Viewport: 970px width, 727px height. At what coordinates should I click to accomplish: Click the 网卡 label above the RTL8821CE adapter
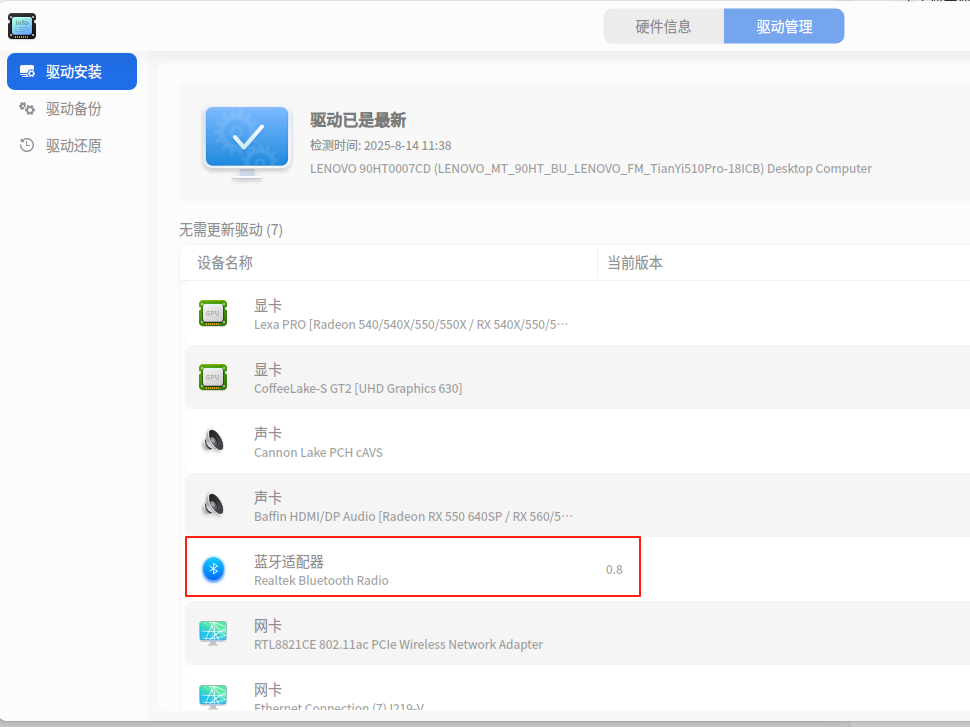pos(268,626)
